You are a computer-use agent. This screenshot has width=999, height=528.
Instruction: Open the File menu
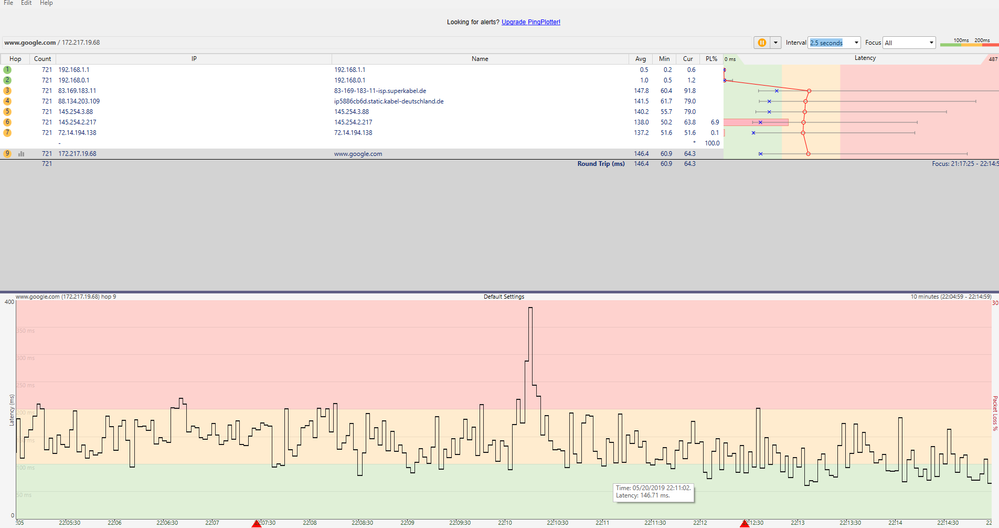[x=8, y=3]
